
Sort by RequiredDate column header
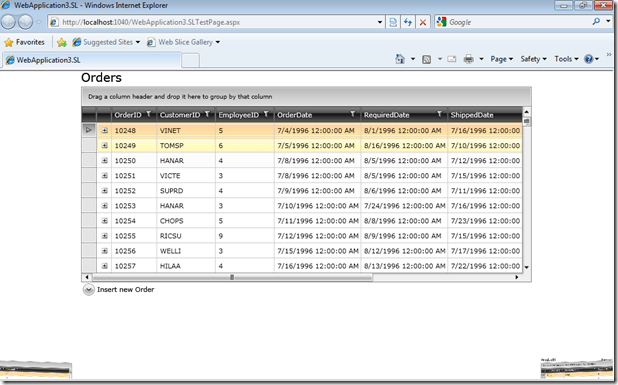[x=386, y=115]
